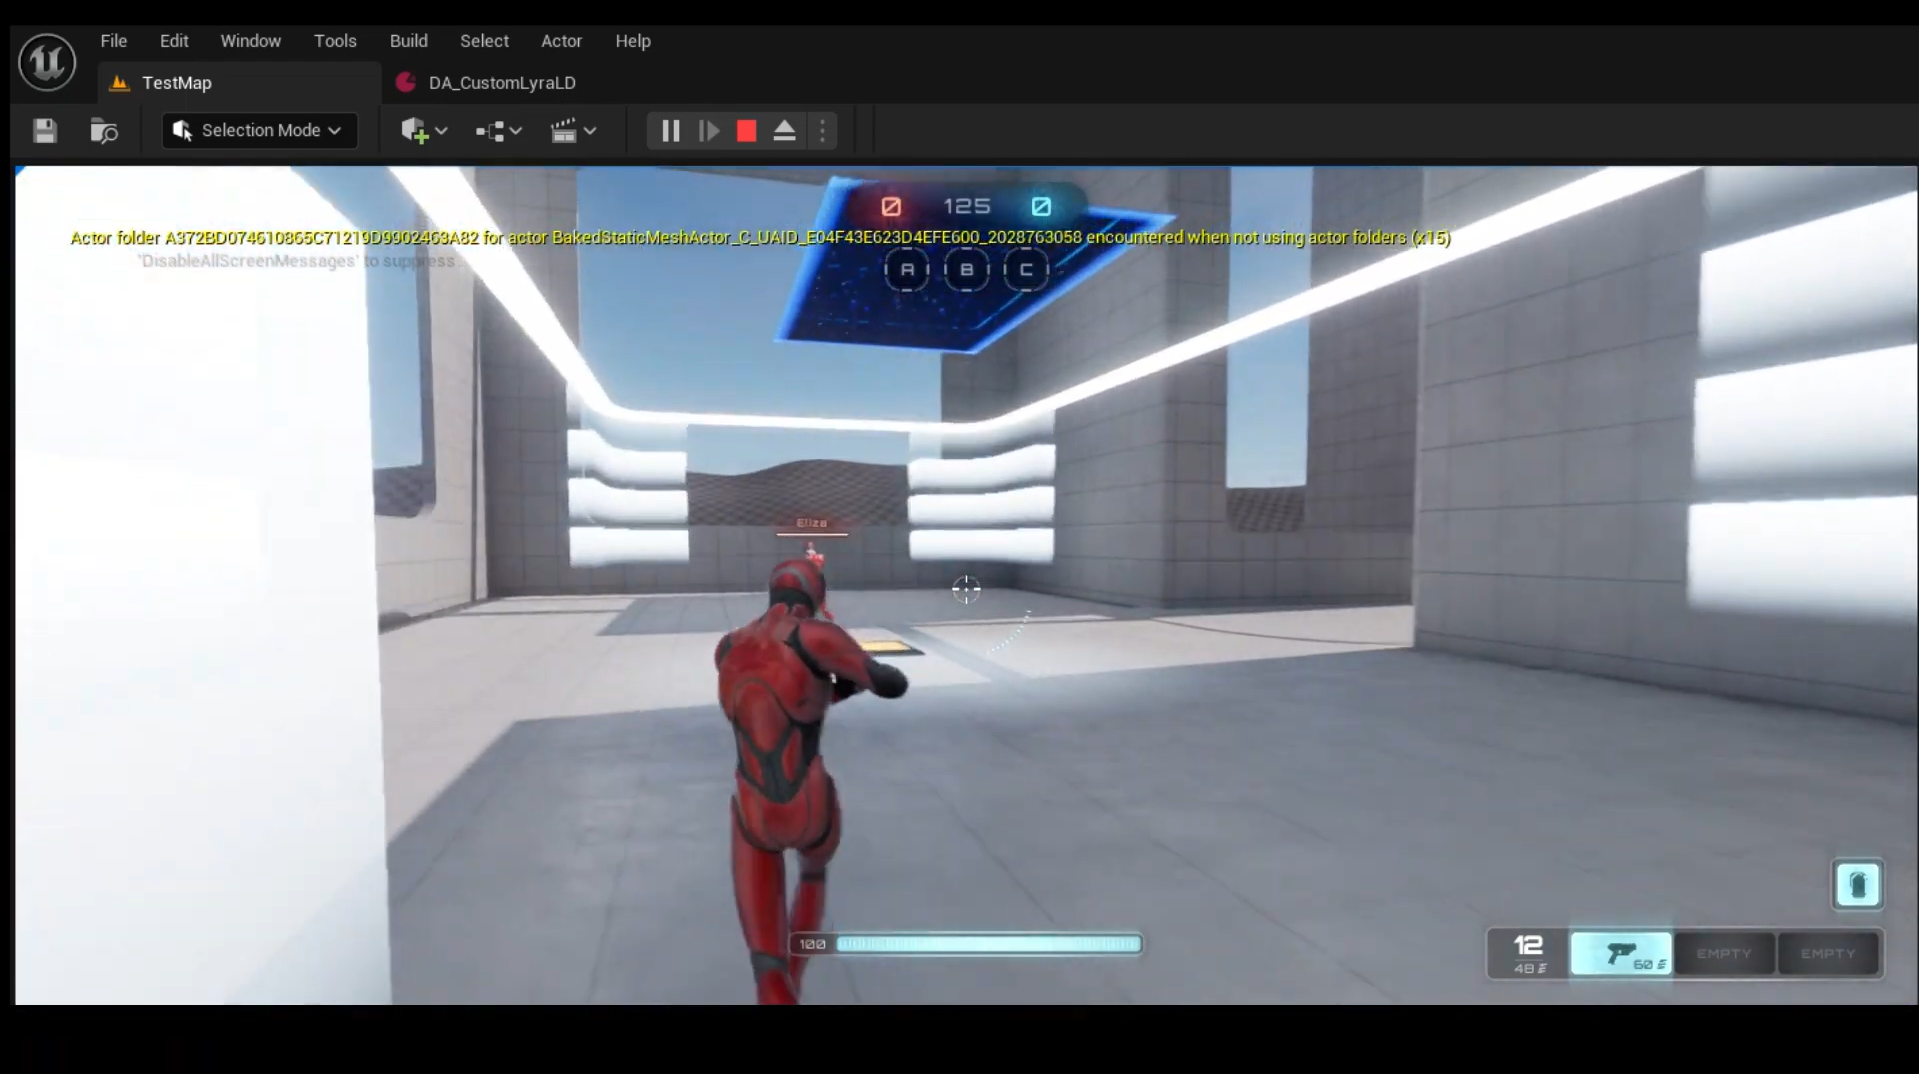Click the Unreal Engine logo icon
Screen dimensions: 1919x1074
47,62
